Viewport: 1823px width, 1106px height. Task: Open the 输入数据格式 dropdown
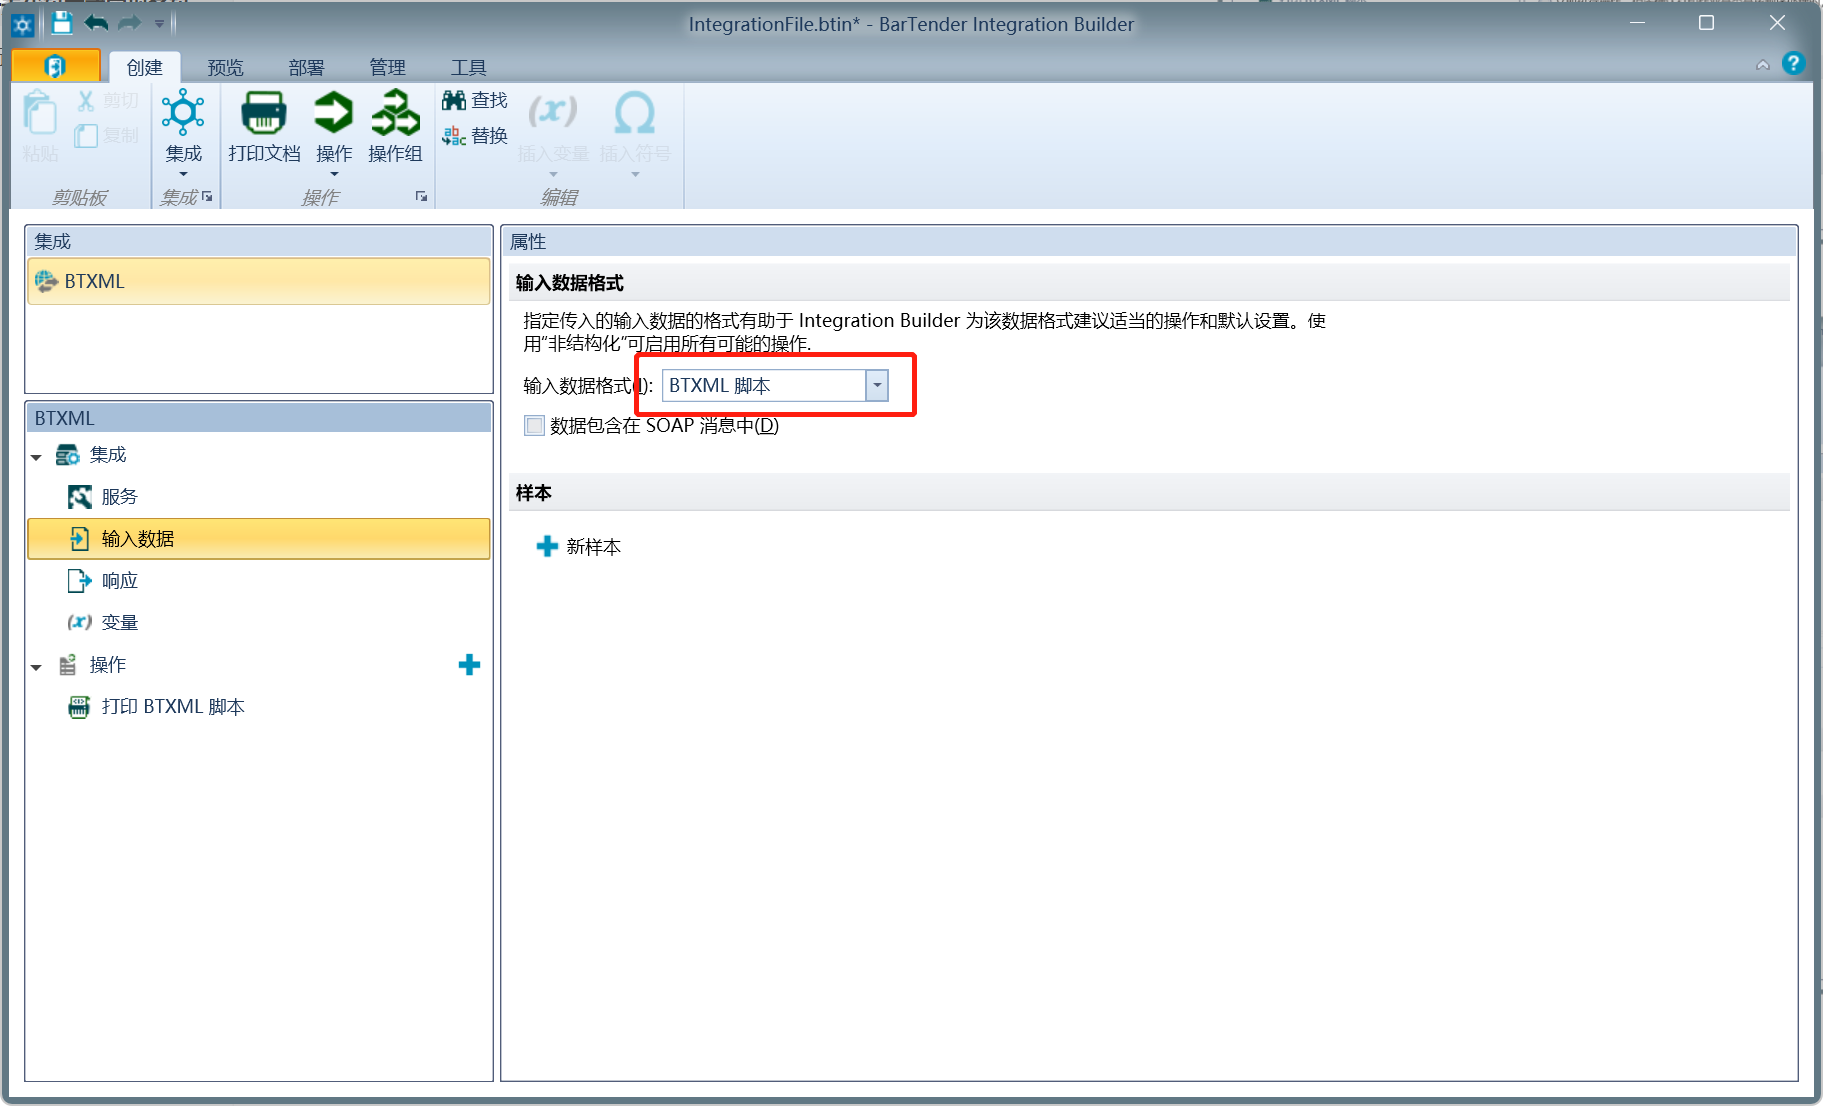tap(876, 386)
